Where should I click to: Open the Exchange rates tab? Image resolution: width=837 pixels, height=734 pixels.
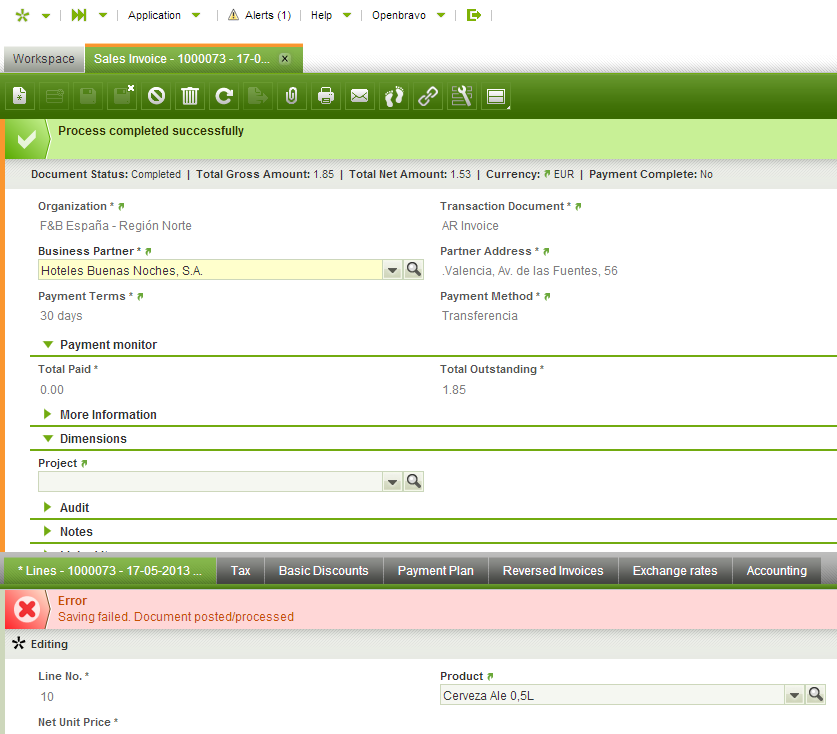(675, 571)
